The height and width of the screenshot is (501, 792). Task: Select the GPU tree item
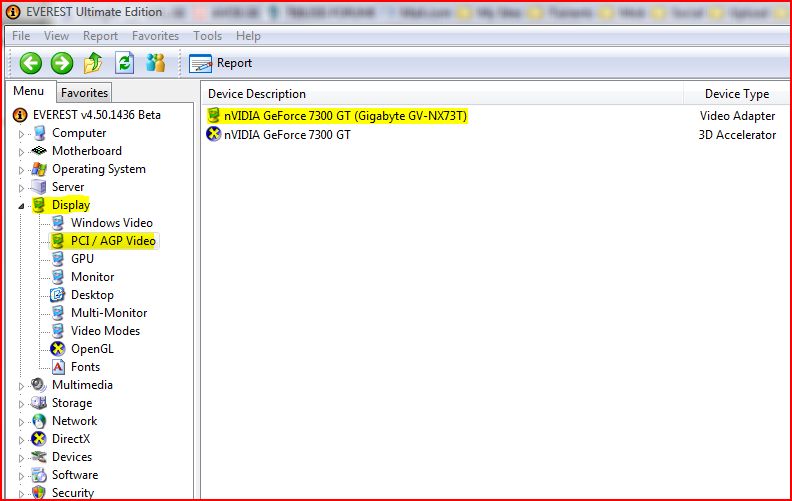(x=82, y=259)
